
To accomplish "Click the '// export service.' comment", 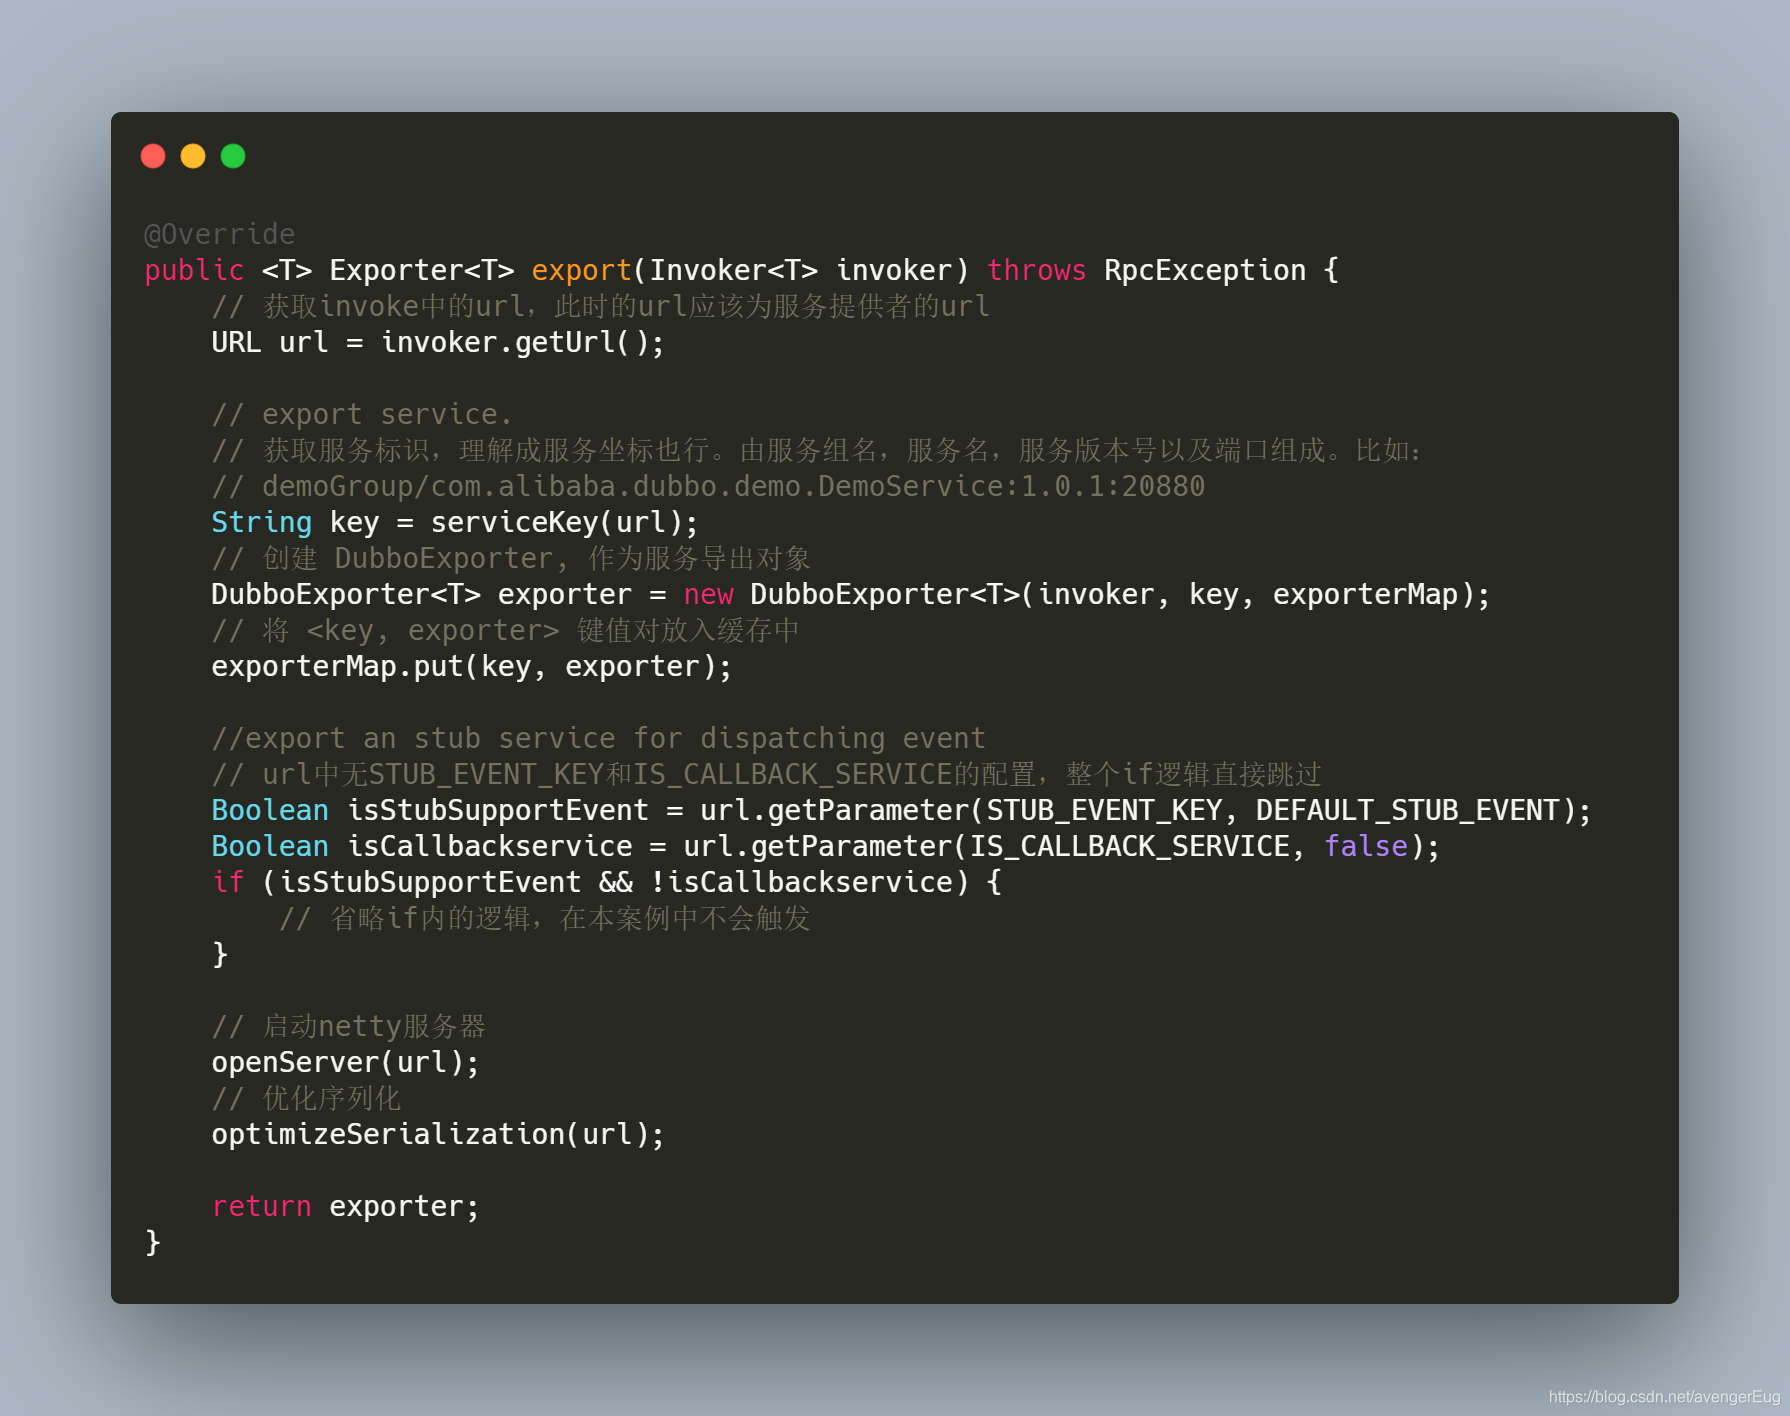I will 362,414.
